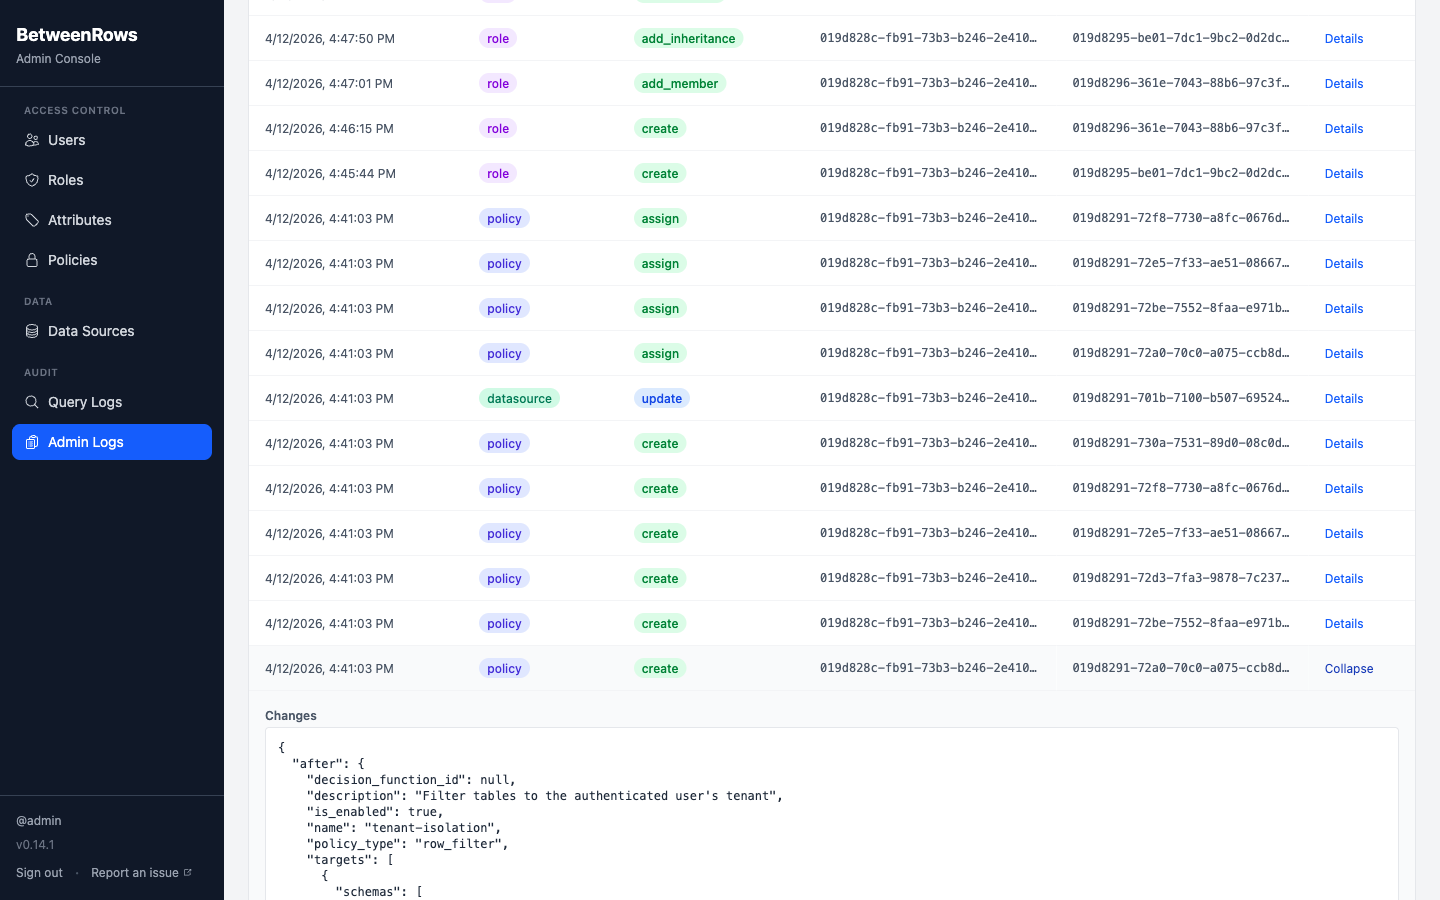
Task: Open Details for the datasource update row
Action: pyautogui.click(x=1343, y=398)
